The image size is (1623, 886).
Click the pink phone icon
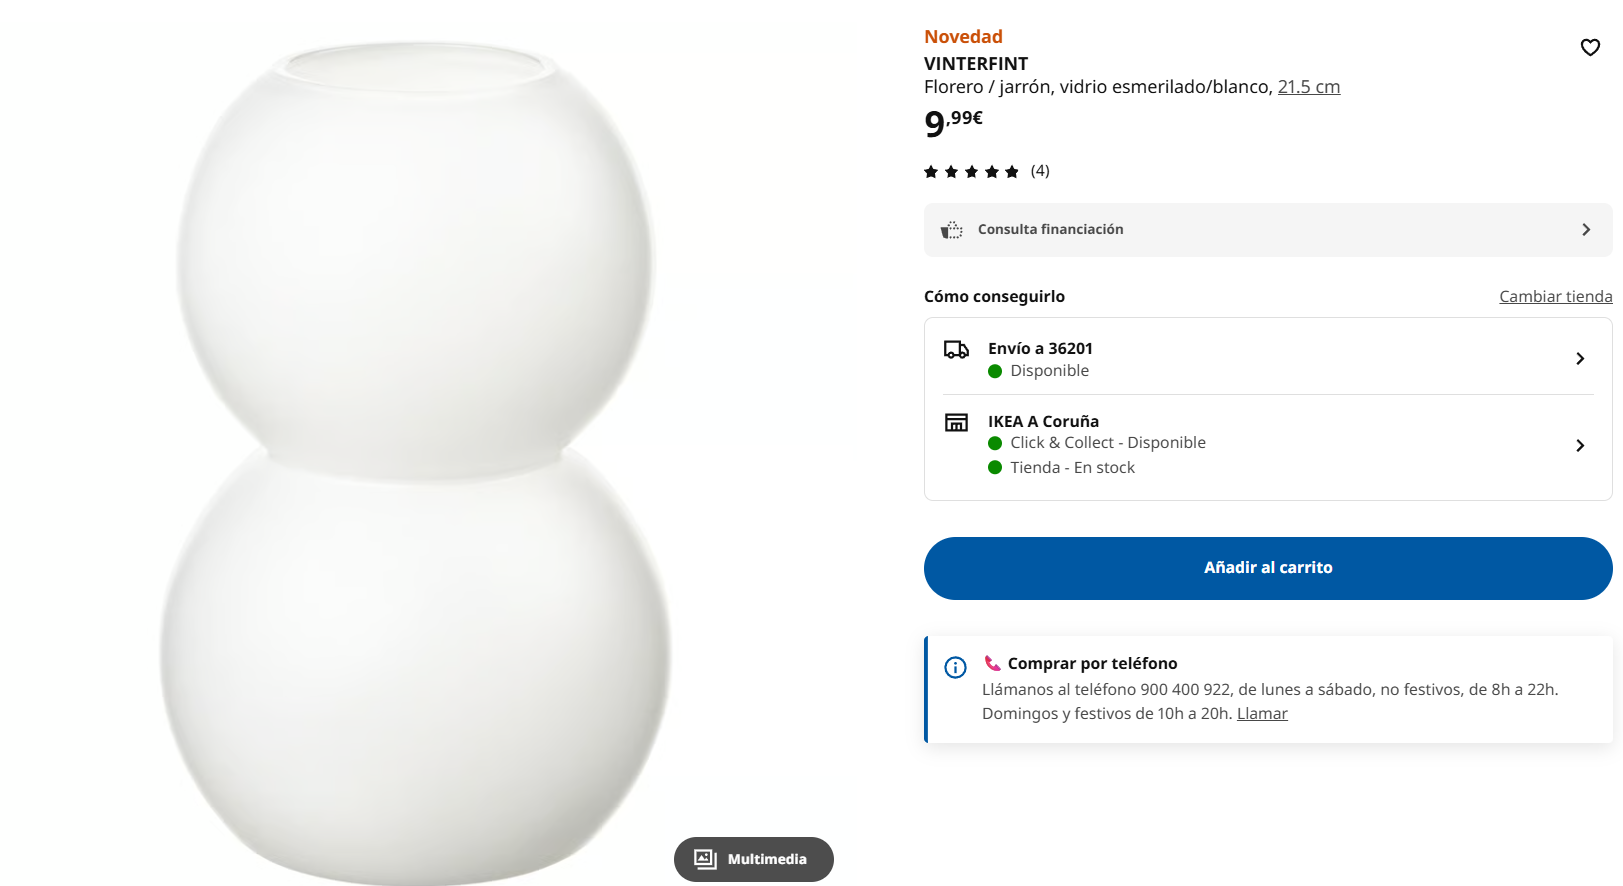[x=992, y=663]
